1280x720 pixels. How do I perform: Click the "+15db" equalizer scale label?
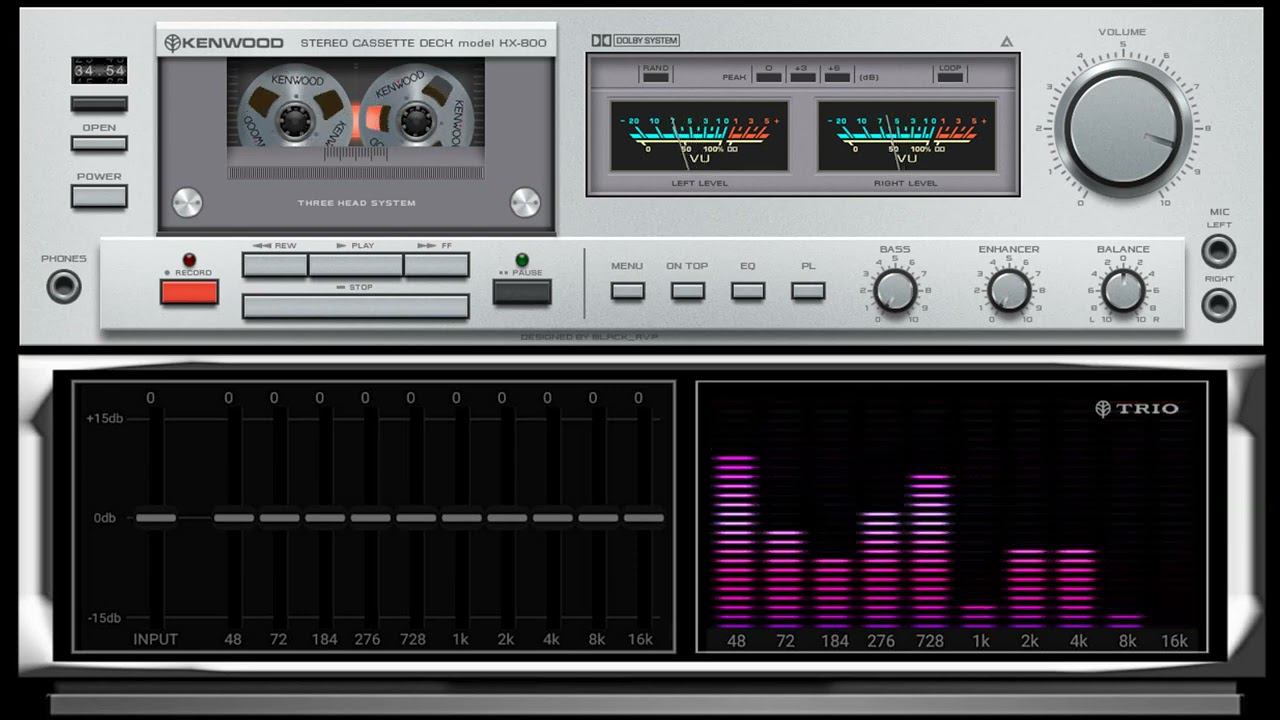pyautogui.click(x=104, y=419)
